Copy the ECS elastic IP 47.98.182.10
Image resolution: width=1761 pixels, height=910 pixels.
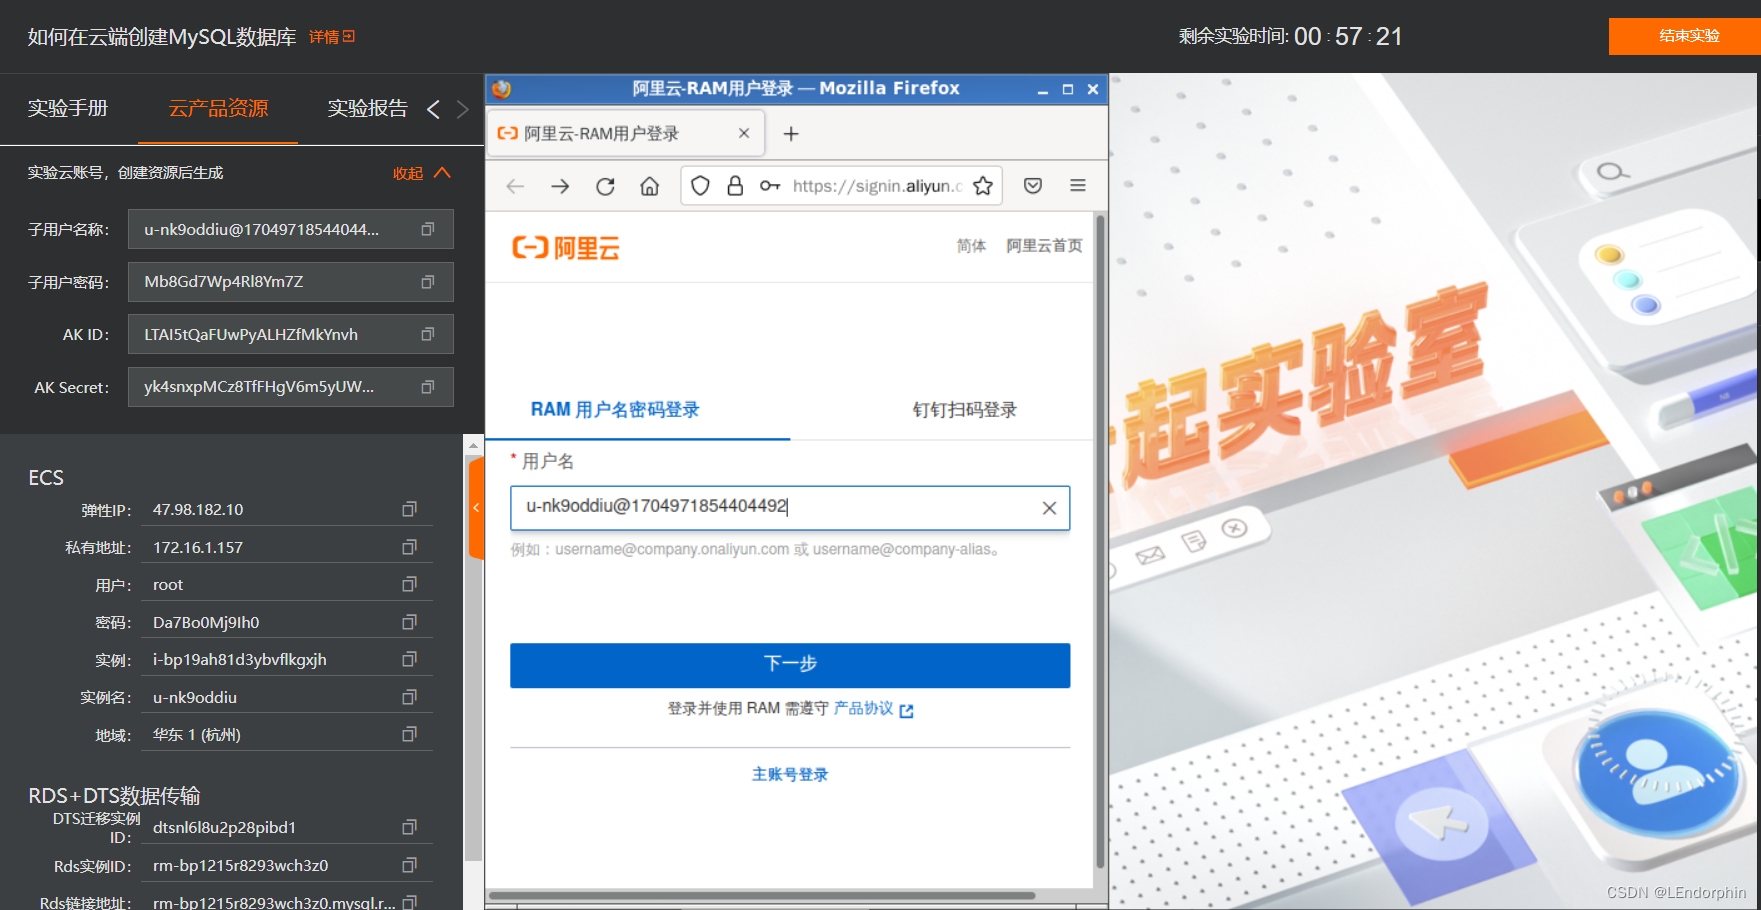409,509
